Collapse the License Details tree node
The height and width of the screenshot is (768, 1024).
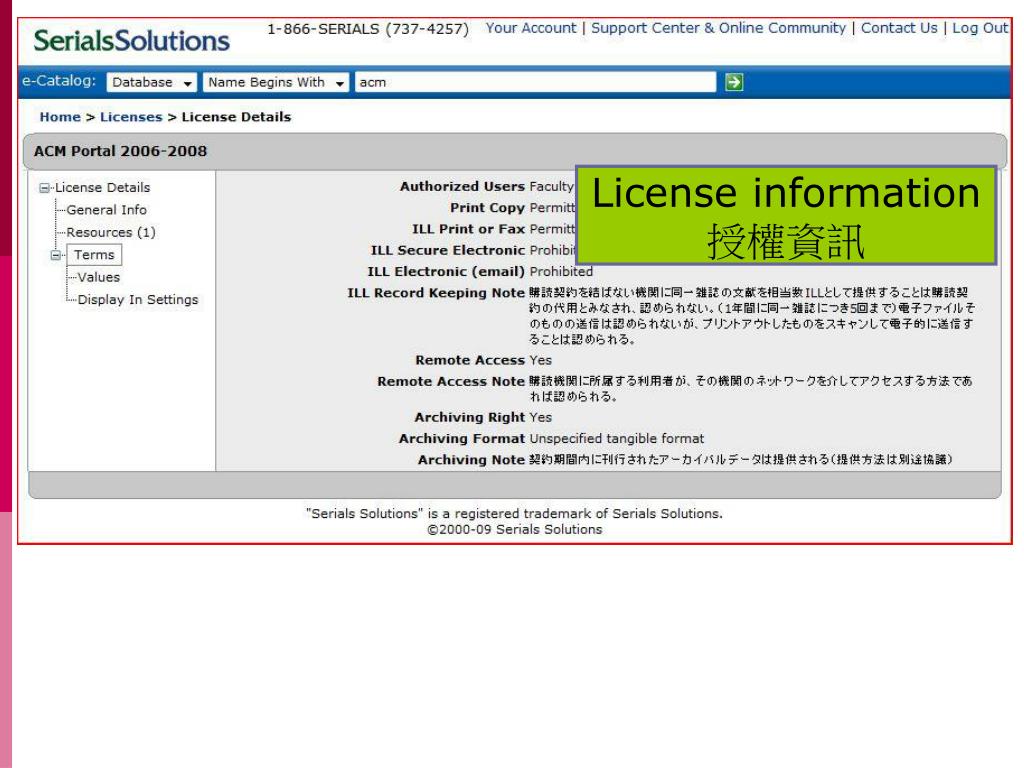pos(44,188)
